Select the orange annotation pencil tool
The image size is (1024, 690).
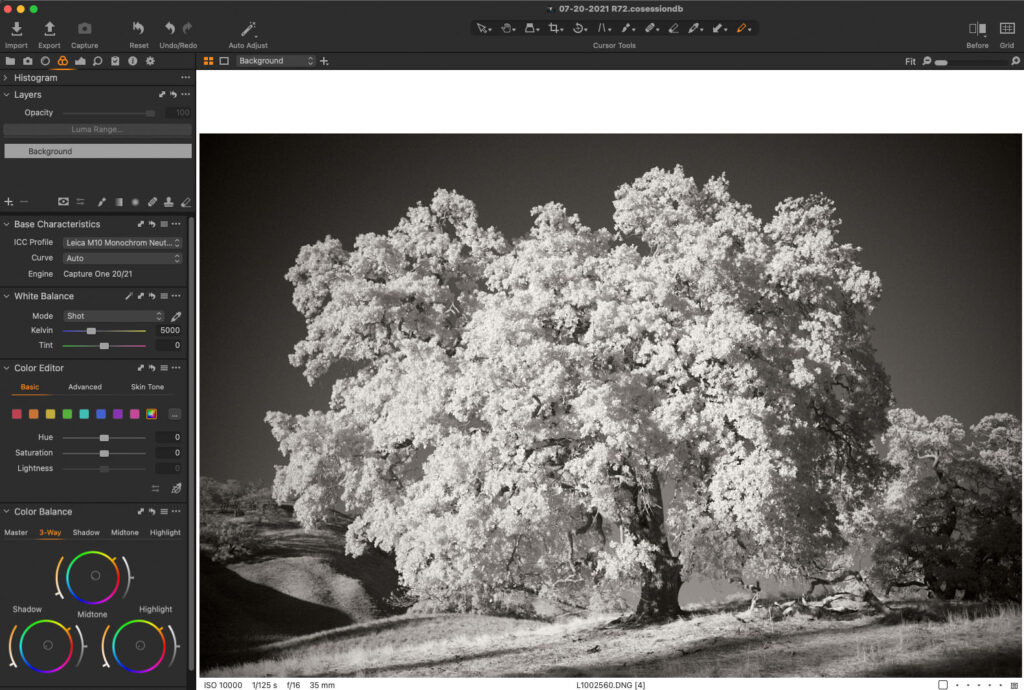pyautogui.click(x=743, y=28)
